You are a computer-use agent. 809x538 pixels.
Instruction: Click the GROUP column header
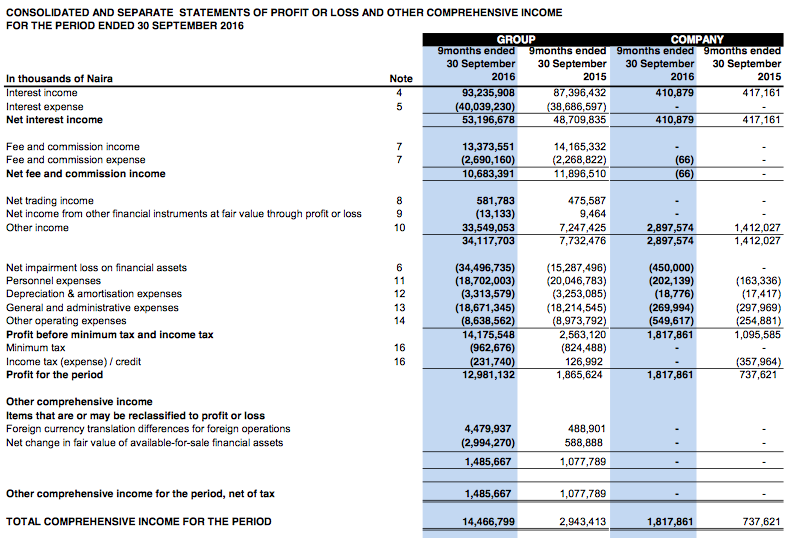click(x=515, y=40)
